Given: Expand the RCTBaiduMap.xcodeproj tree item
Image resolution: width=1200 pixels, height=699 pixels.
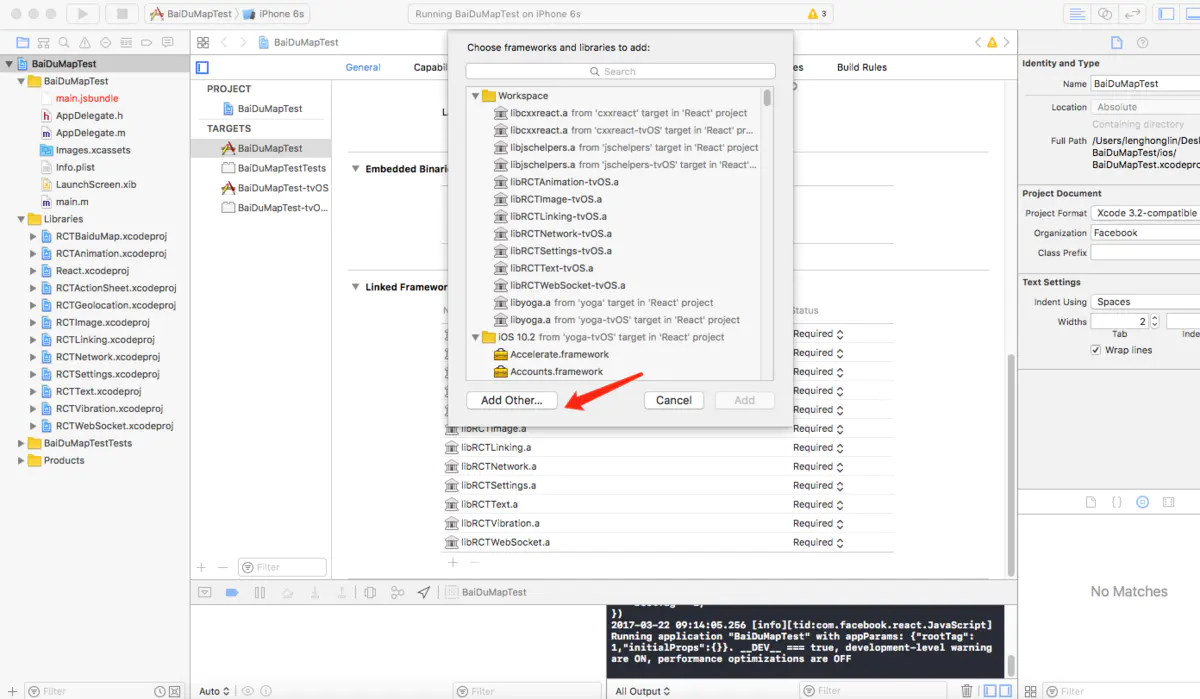Looking at the screenshot, I should [x=33, y=236].
